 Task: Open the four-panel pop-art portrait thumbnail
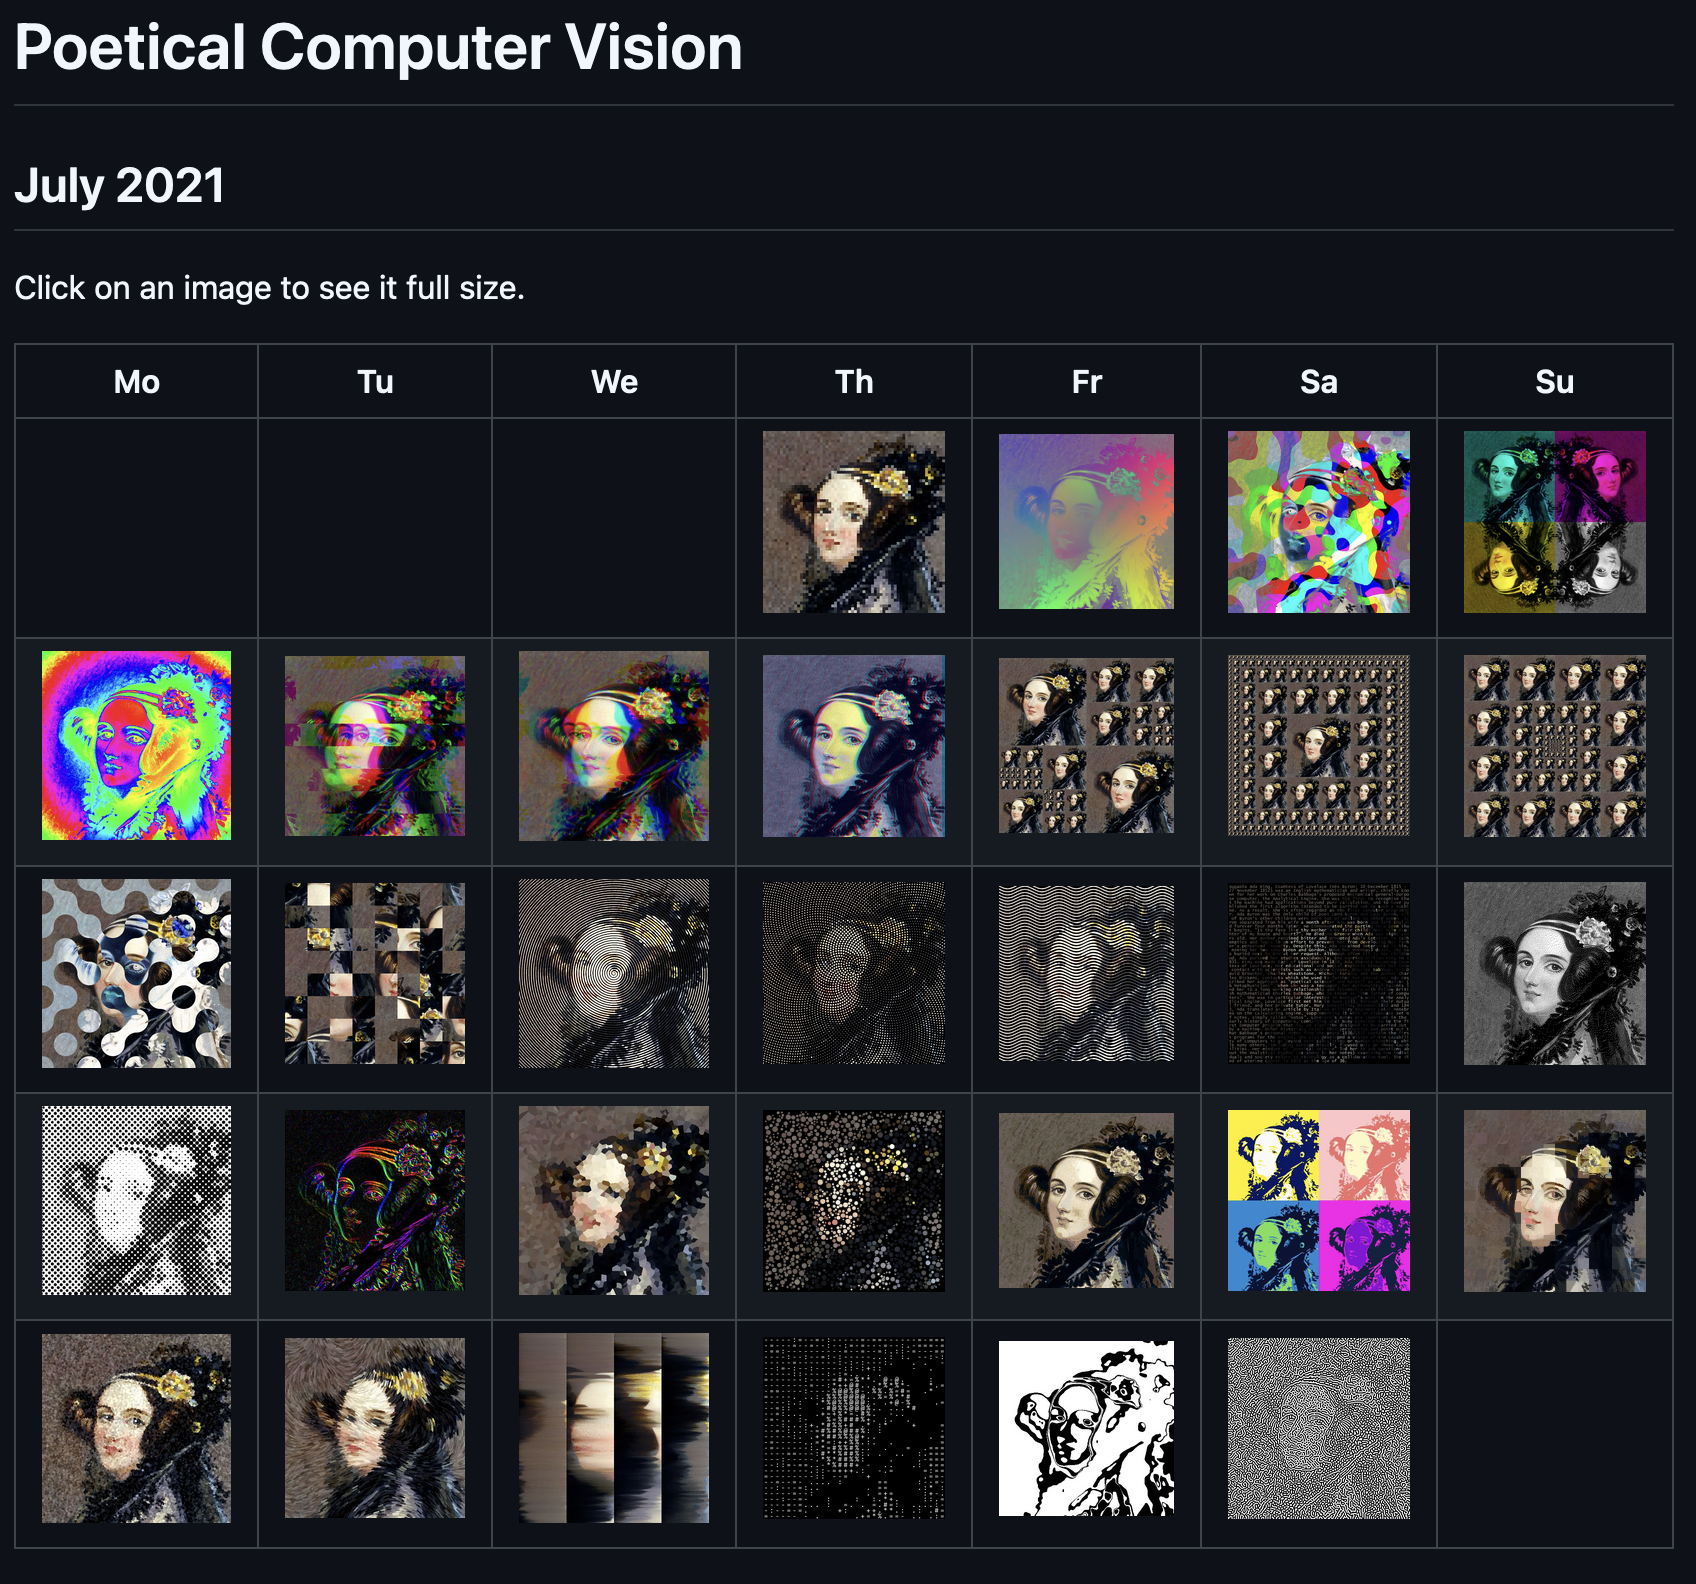click(1319, 1201)
